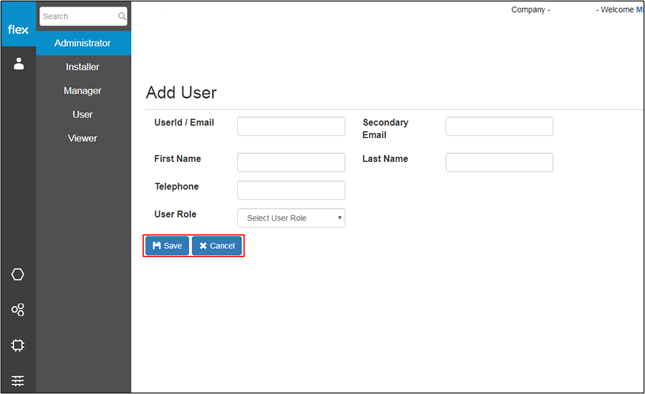
Task: Click the Telephone input field
Action: pos(291,190)
